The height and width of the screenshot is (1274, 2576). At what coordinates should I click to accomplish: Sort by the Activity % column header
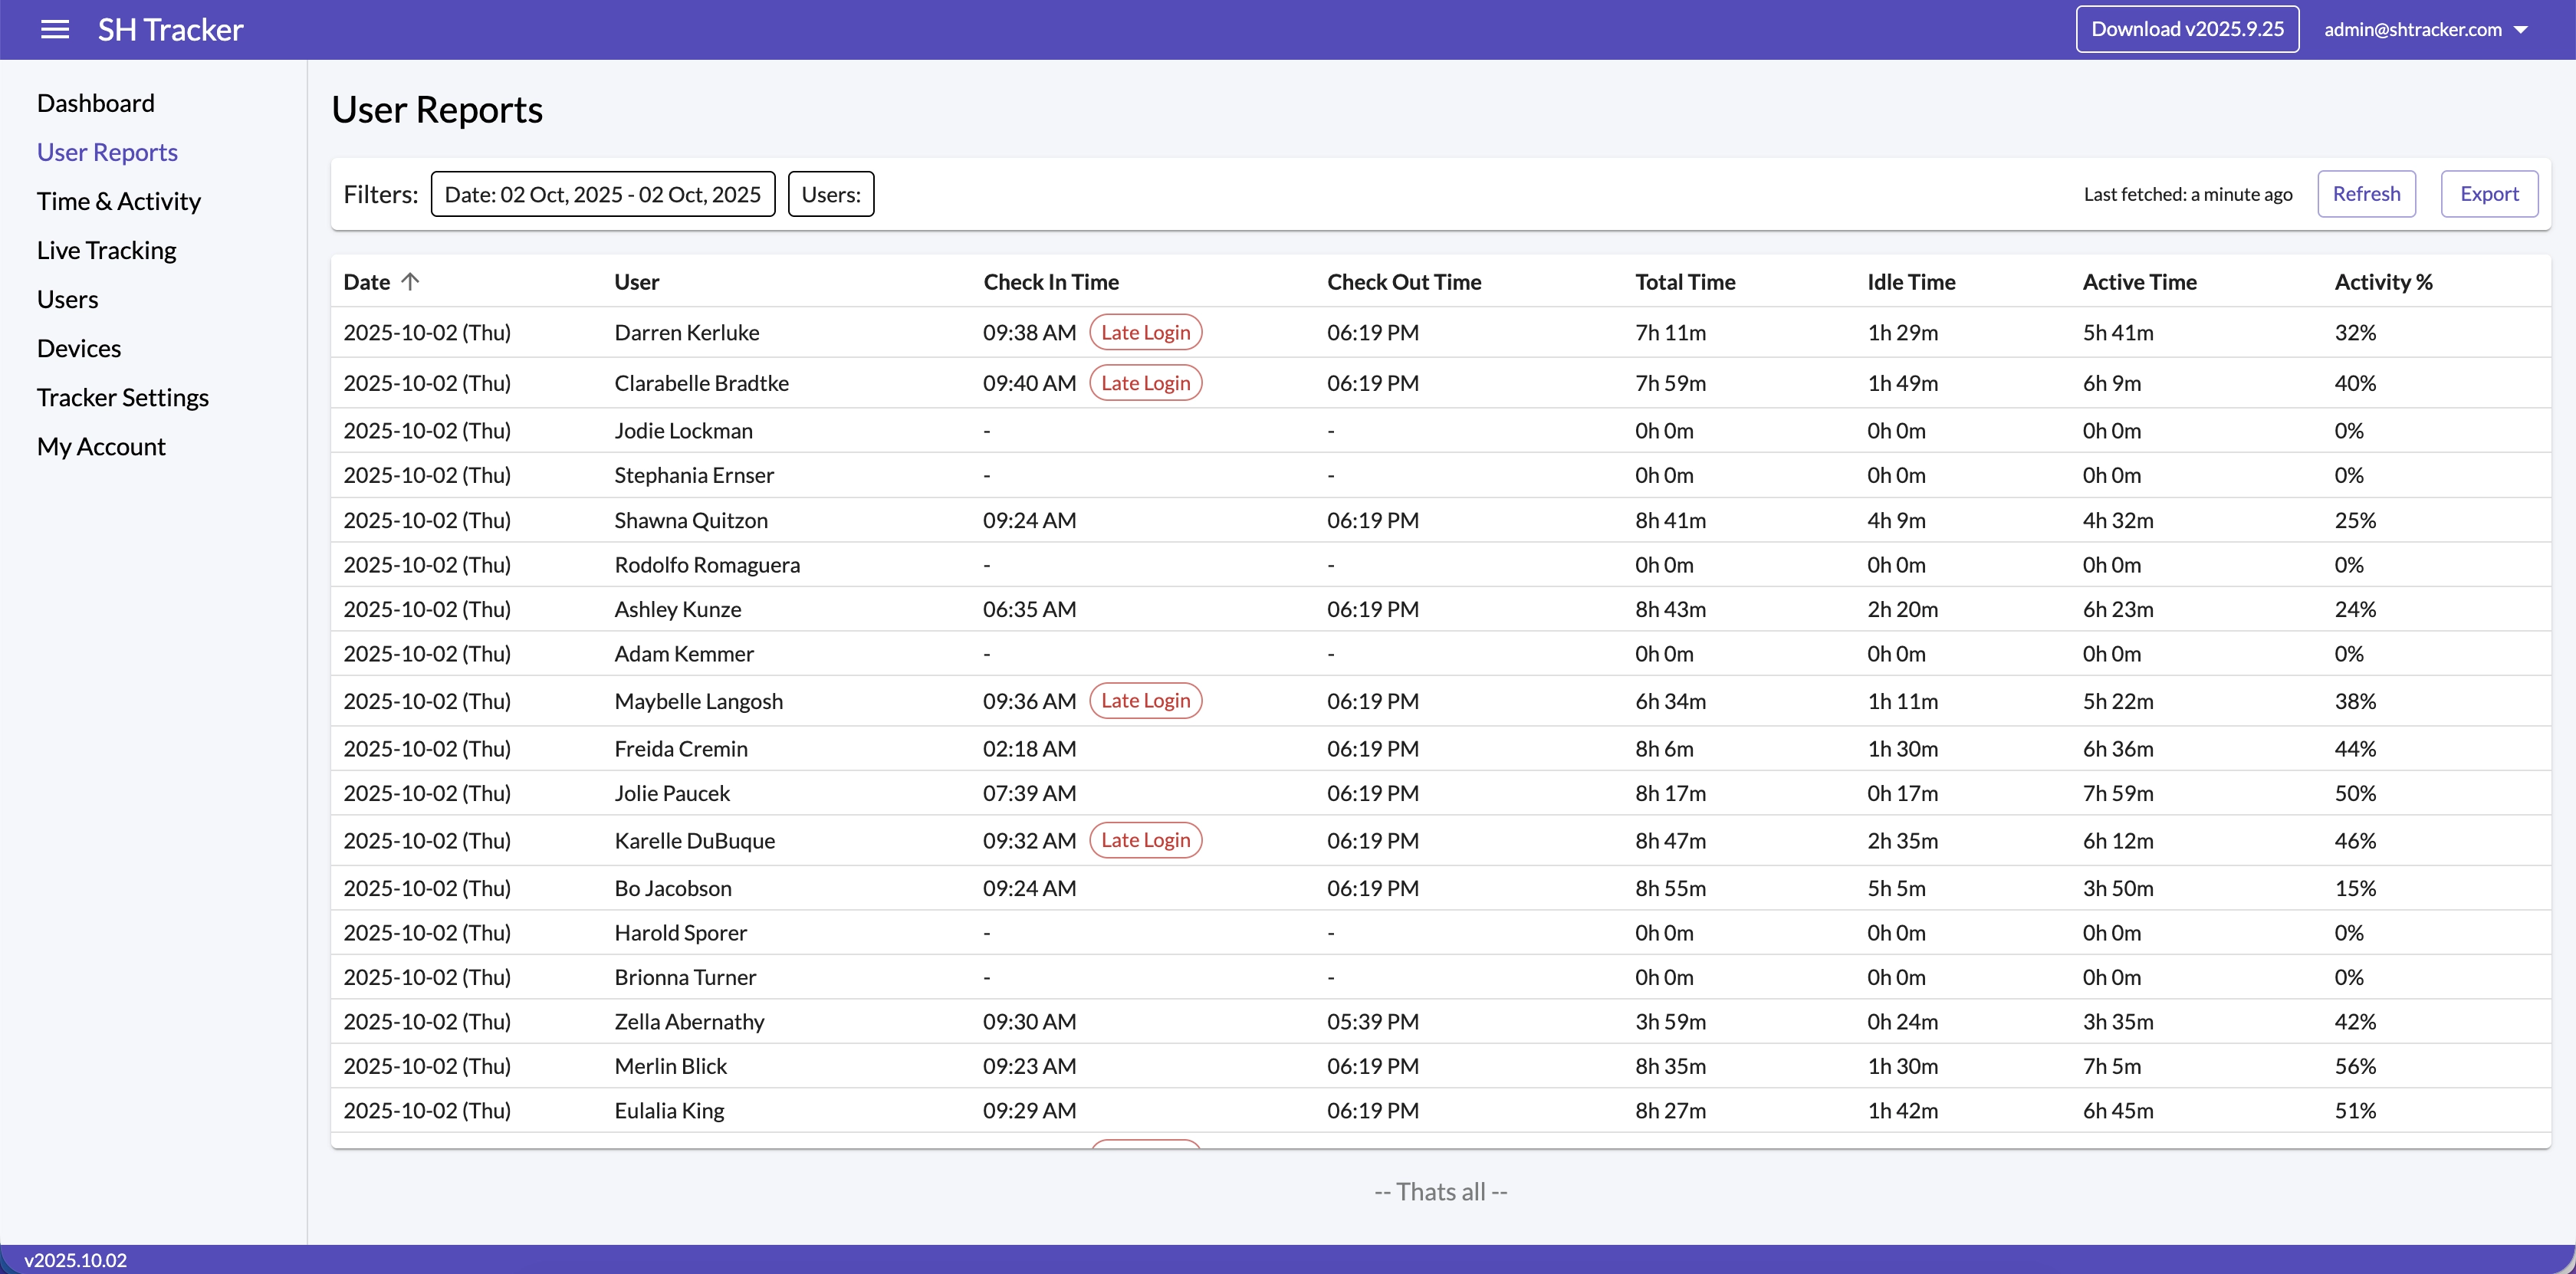click(x=2382, y=282)
